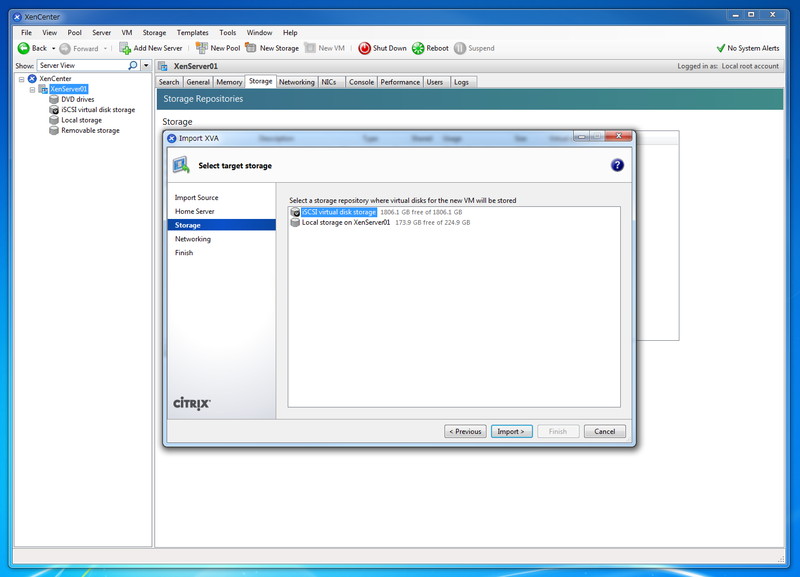Click the Cancel button in Import XVA

pos(605,432)
